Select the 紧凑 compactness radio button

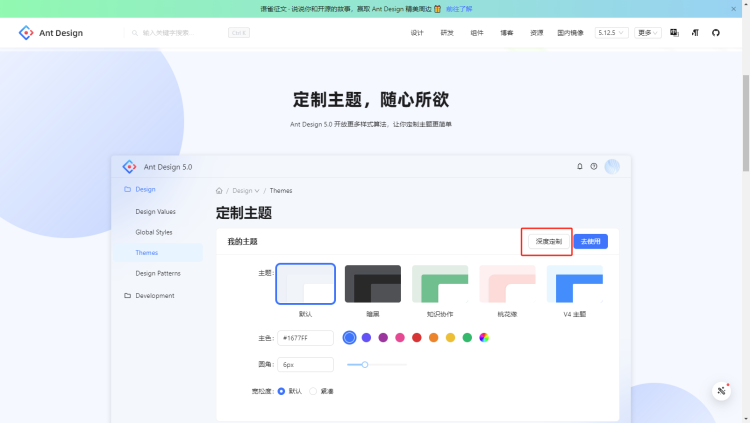coord(313,391)
